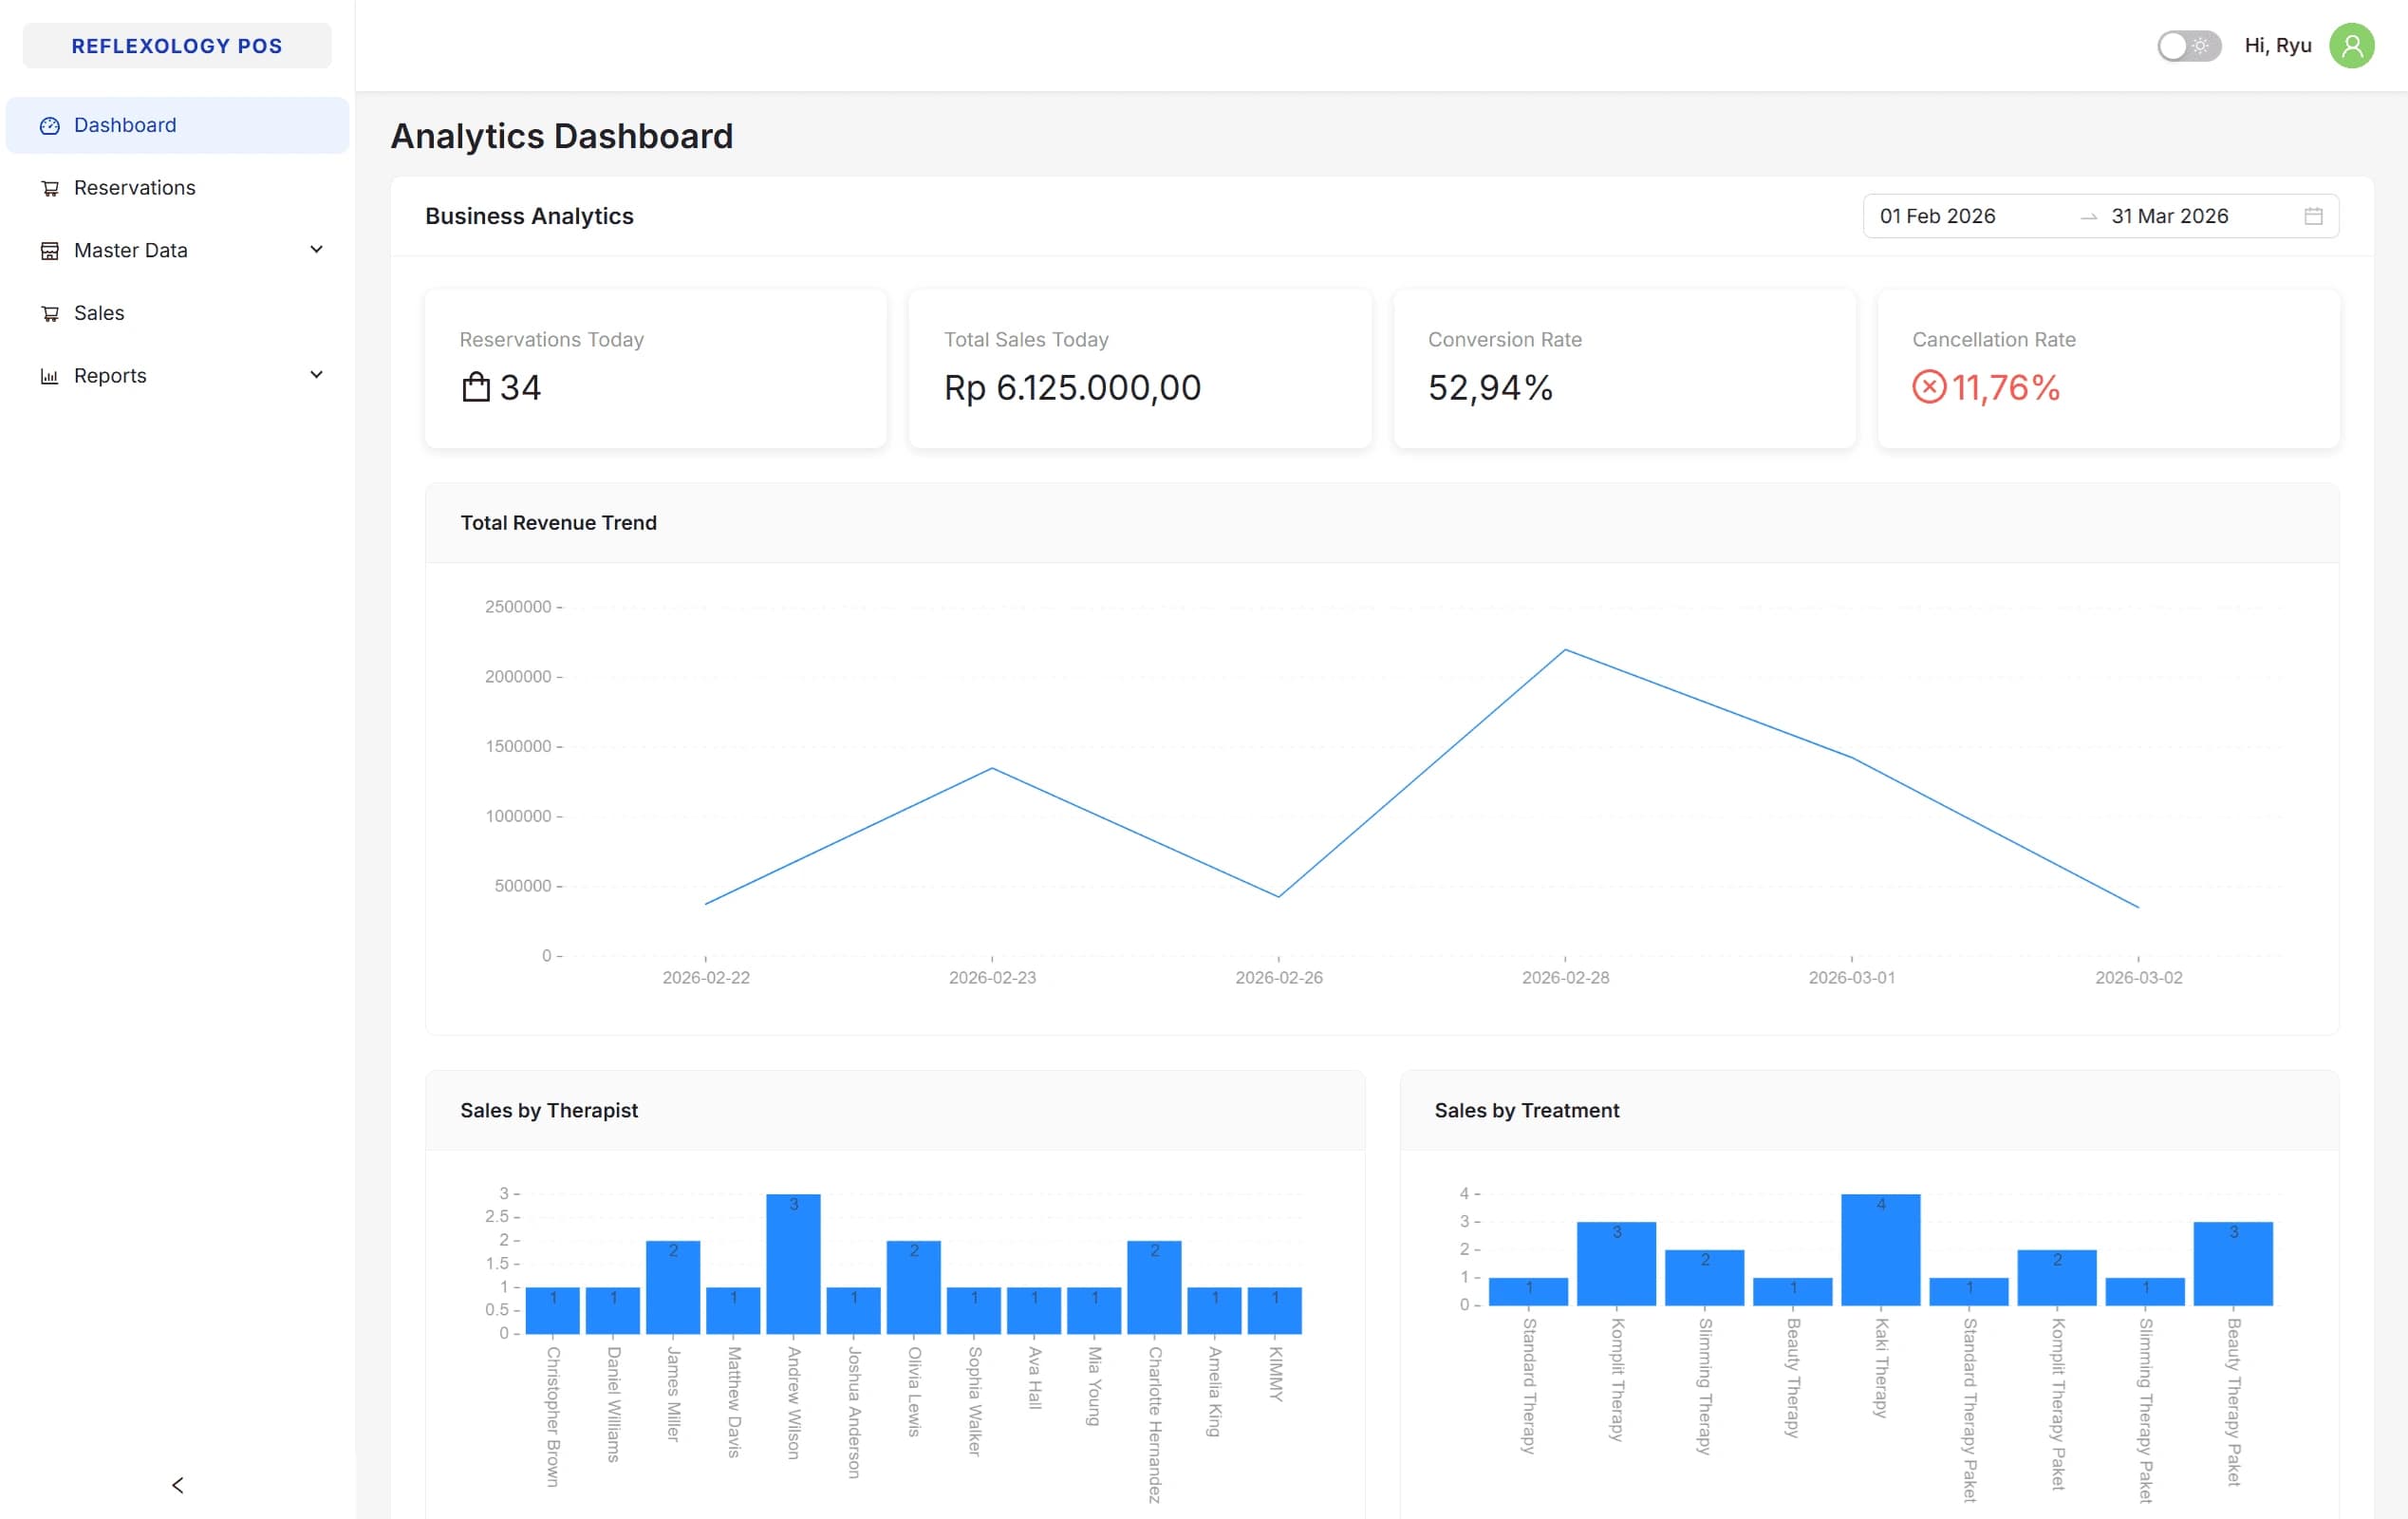2408x1519 pixels.
Task: Expand the Master Data submenu chevron
Action: (x=316, y=250)
